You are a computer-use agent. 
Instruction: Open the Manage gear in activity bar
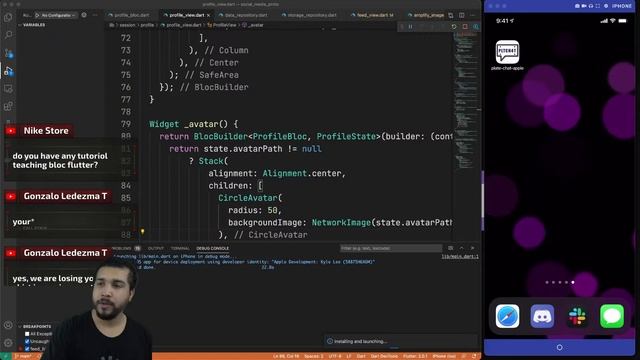(x=8, y=343)
